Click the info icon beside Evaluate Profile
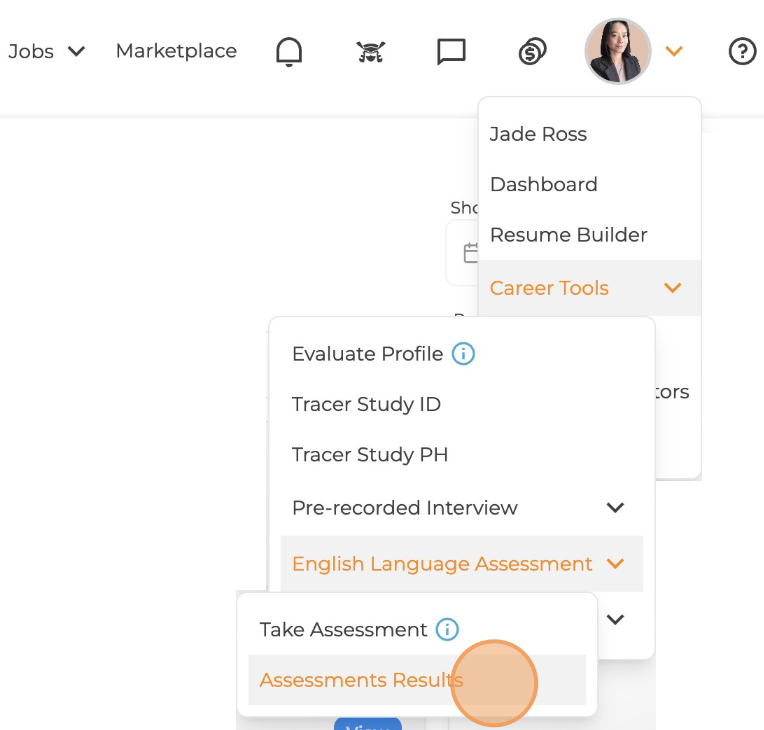764x730 pixels. (x=463, y=354)
